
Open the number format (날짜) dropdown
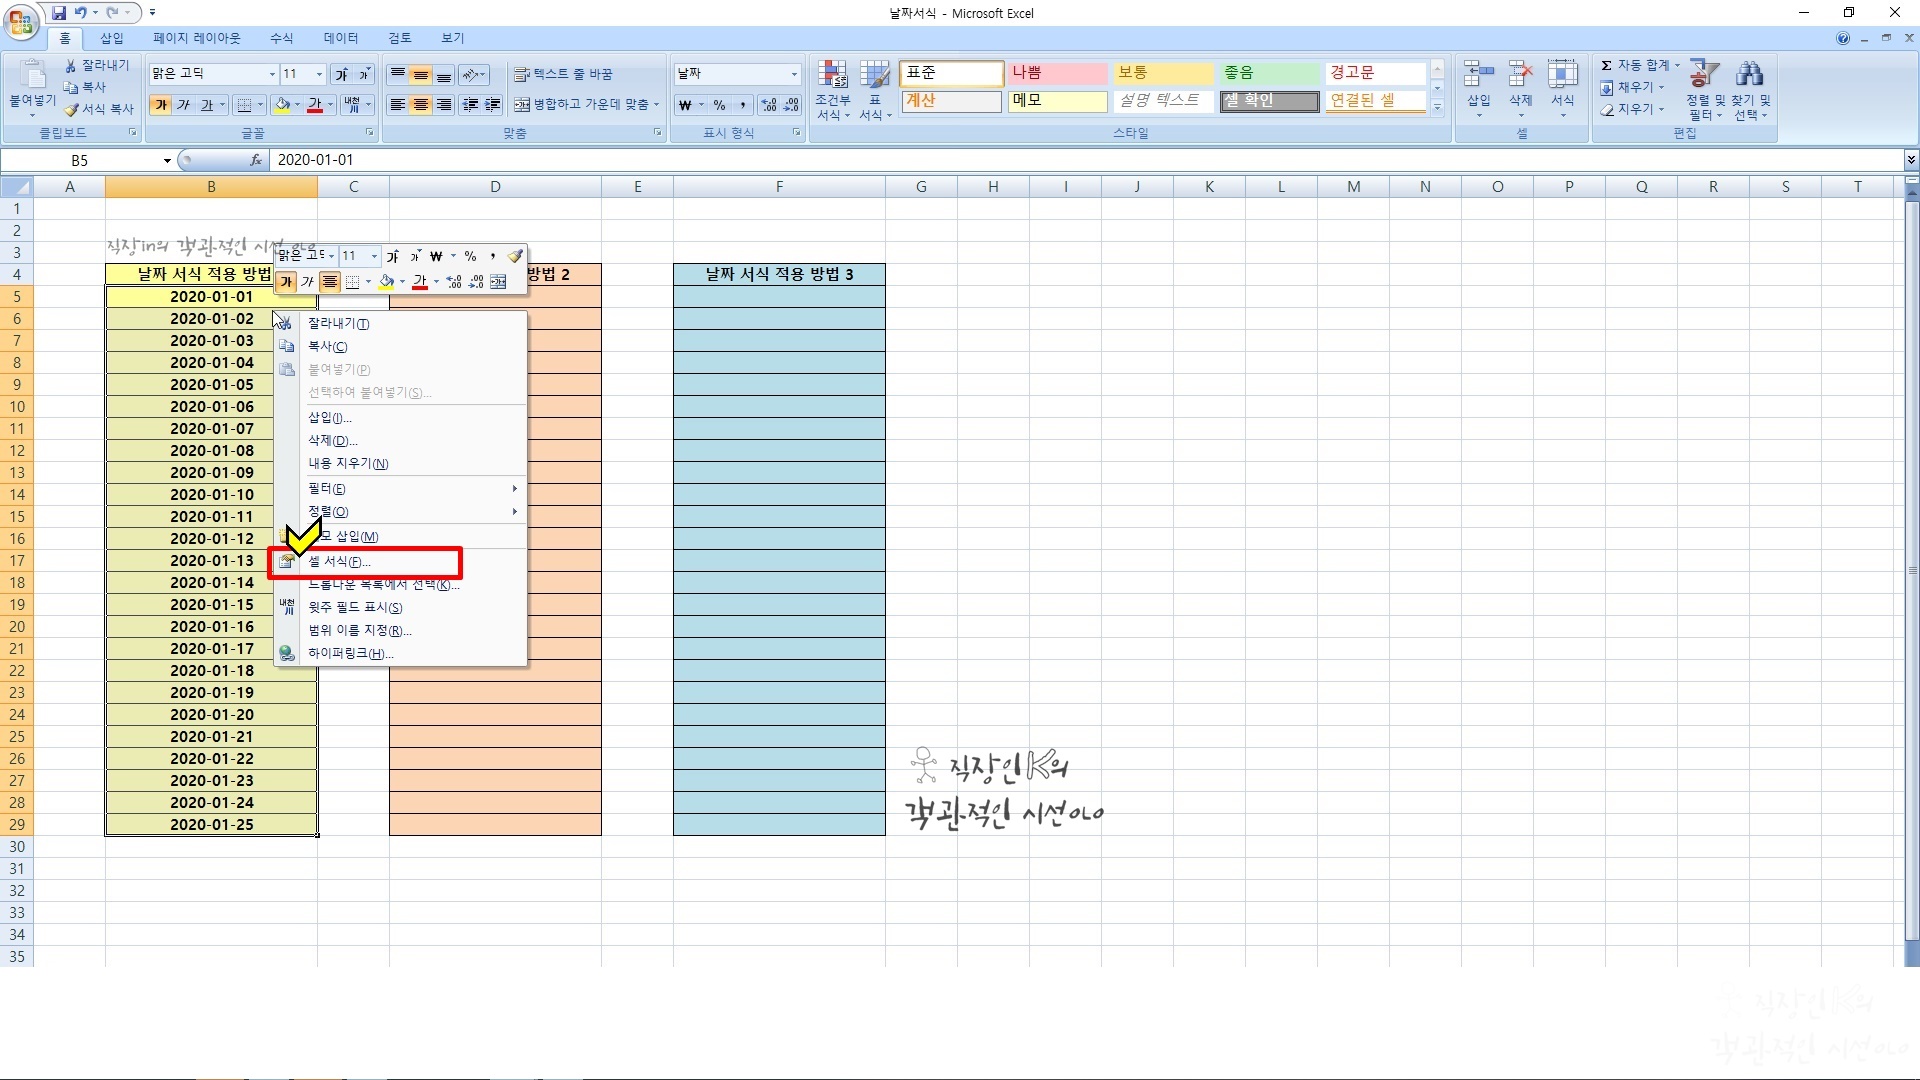[x=794, y=74]
